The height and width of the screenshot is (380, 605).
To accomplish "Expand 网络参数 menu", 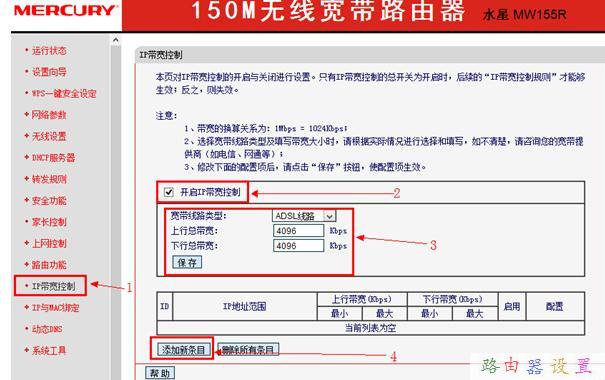I will pyautogui.click(x=49, y=115).
